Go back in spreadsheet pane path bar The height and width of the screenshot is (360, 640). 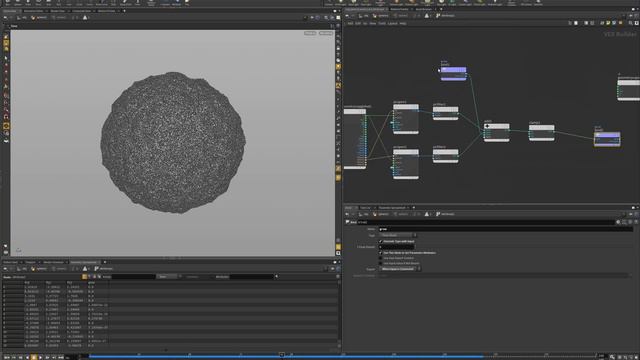[5, 269]
